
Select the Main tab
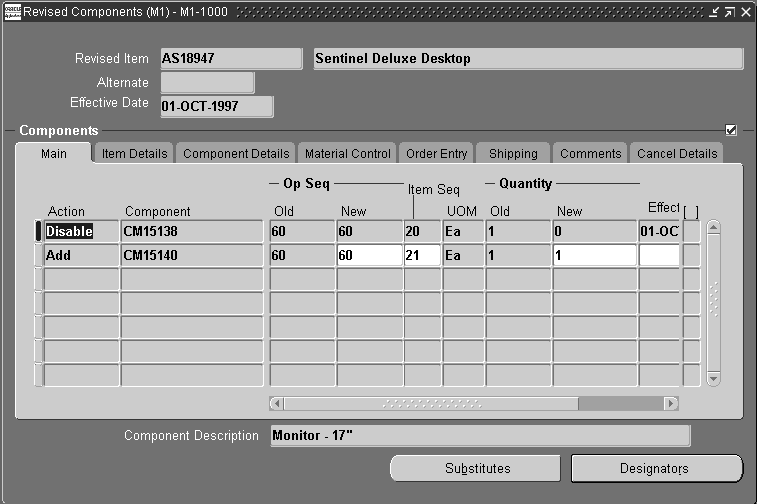click(54, 154)
